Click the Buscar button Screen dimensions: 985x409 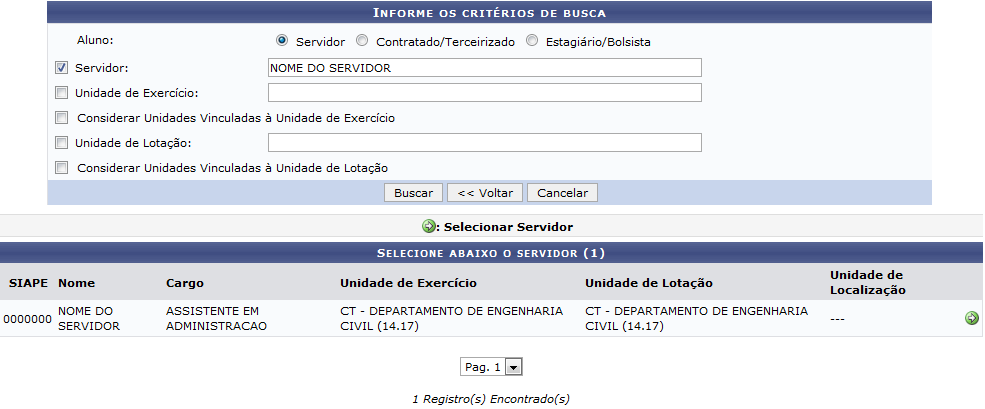(x=413, y=193)
